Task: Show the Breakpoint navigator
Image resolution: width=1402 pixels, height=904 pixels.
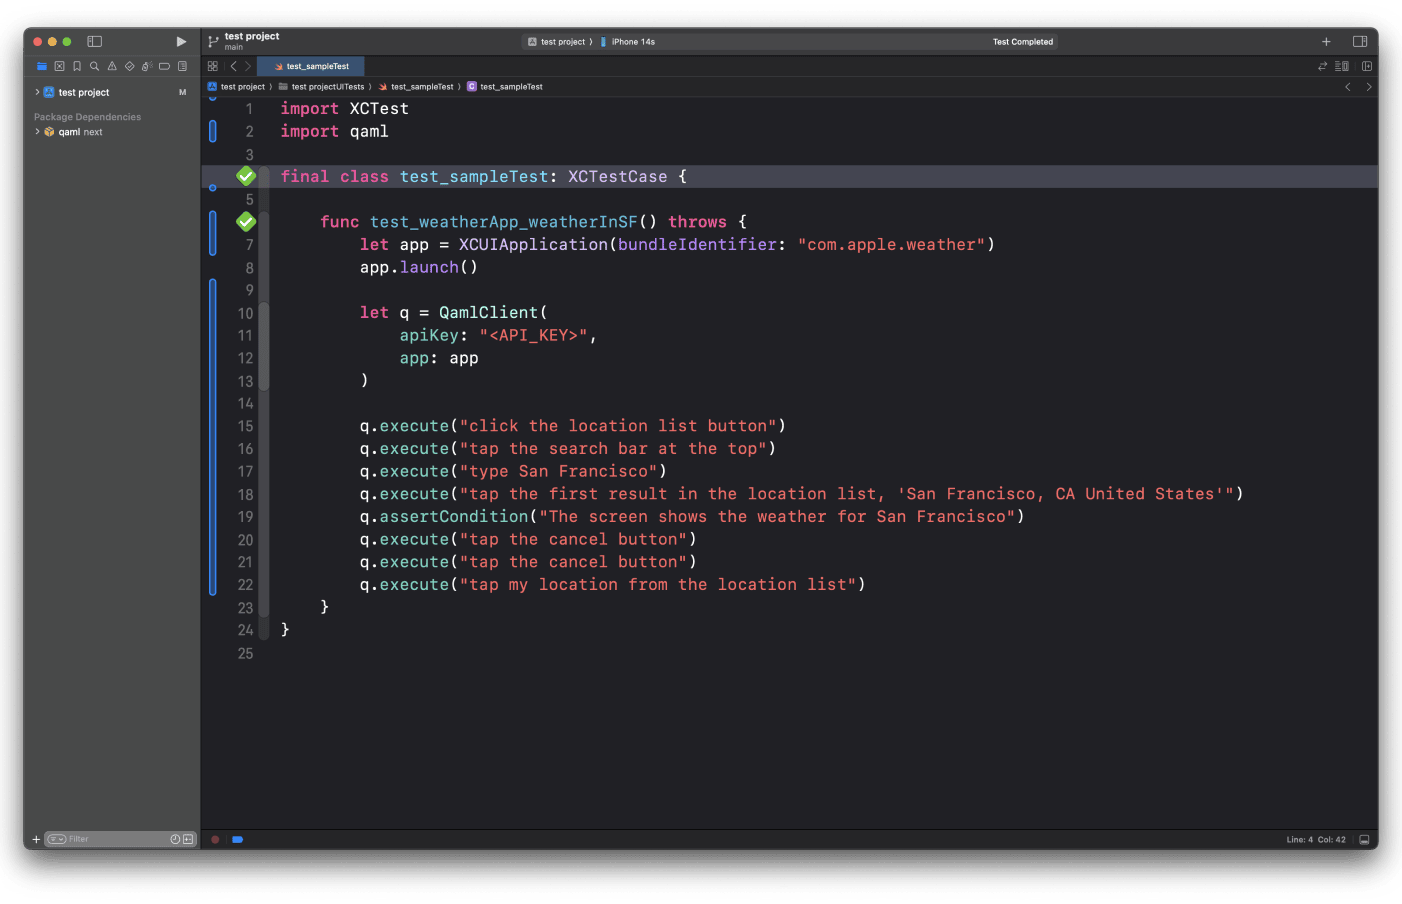Action: coord(164,66)
